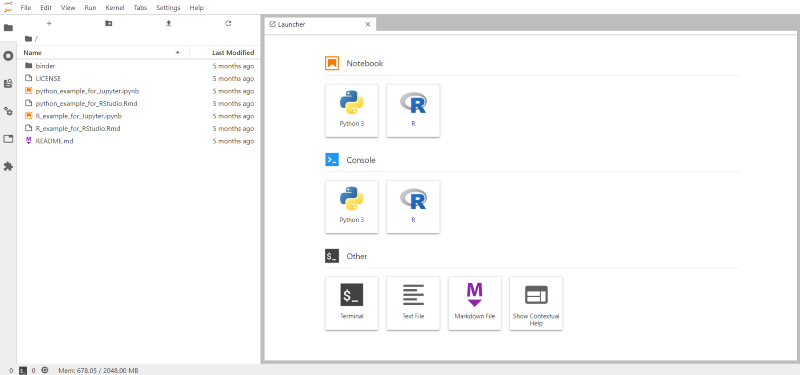Open the View menu
Screen dimensions: 800x375
point(68,8)
